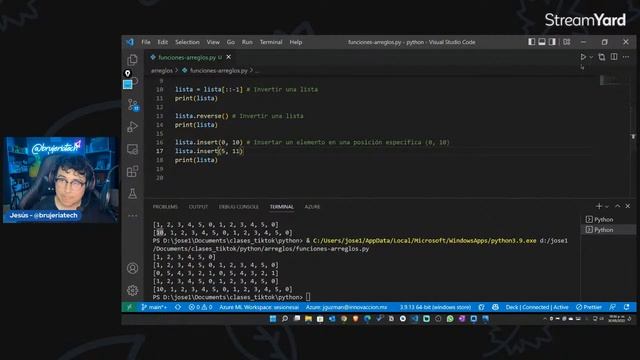Open the View menu

[213, 42]
